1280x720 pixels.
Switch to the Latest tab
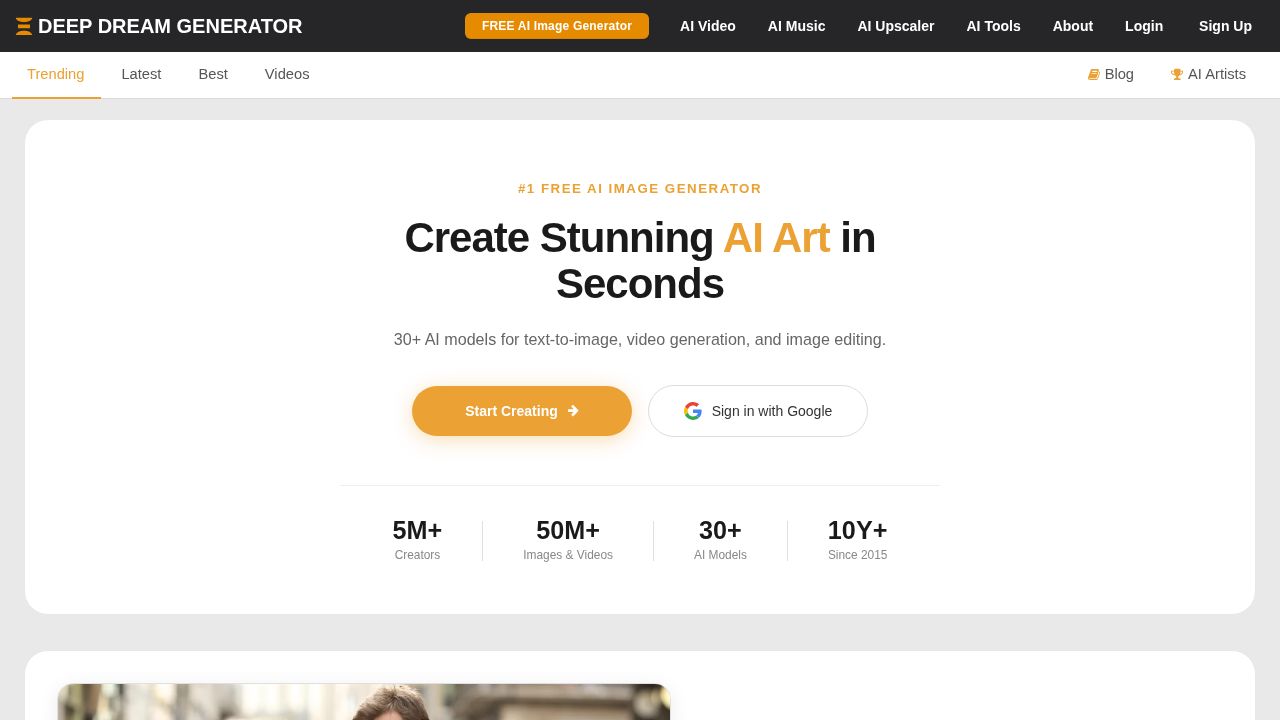141,74
